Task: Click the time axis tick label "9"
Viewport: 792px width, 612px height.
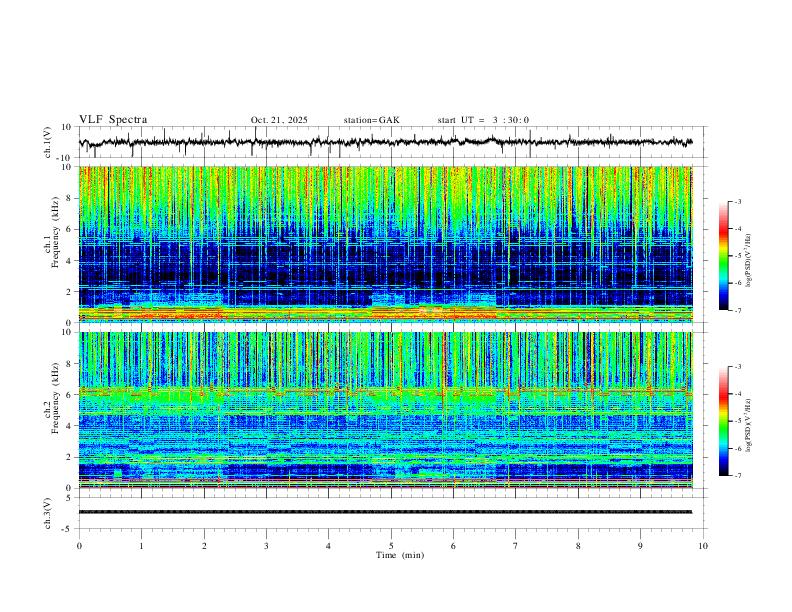Action: click(x=640, y=546)
